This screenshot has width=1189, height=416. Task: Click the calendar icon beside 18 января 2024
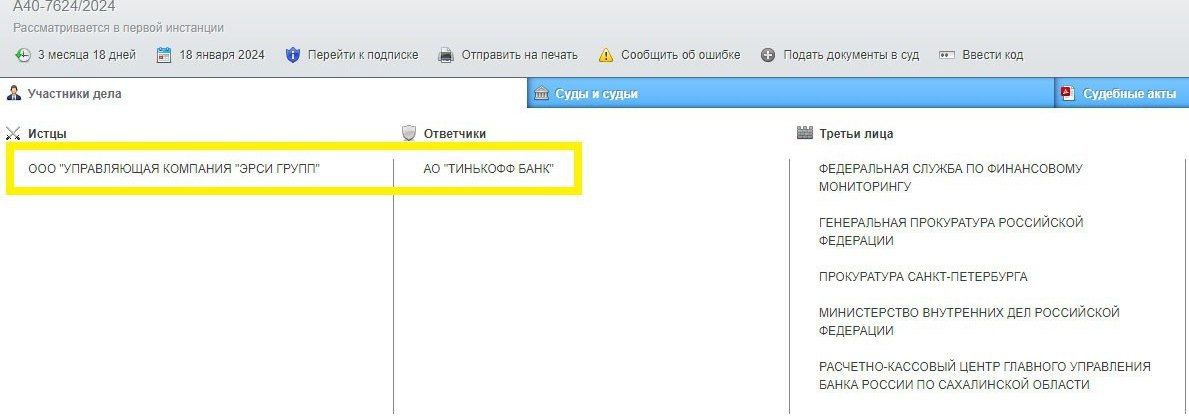click(x=164, y=55)
